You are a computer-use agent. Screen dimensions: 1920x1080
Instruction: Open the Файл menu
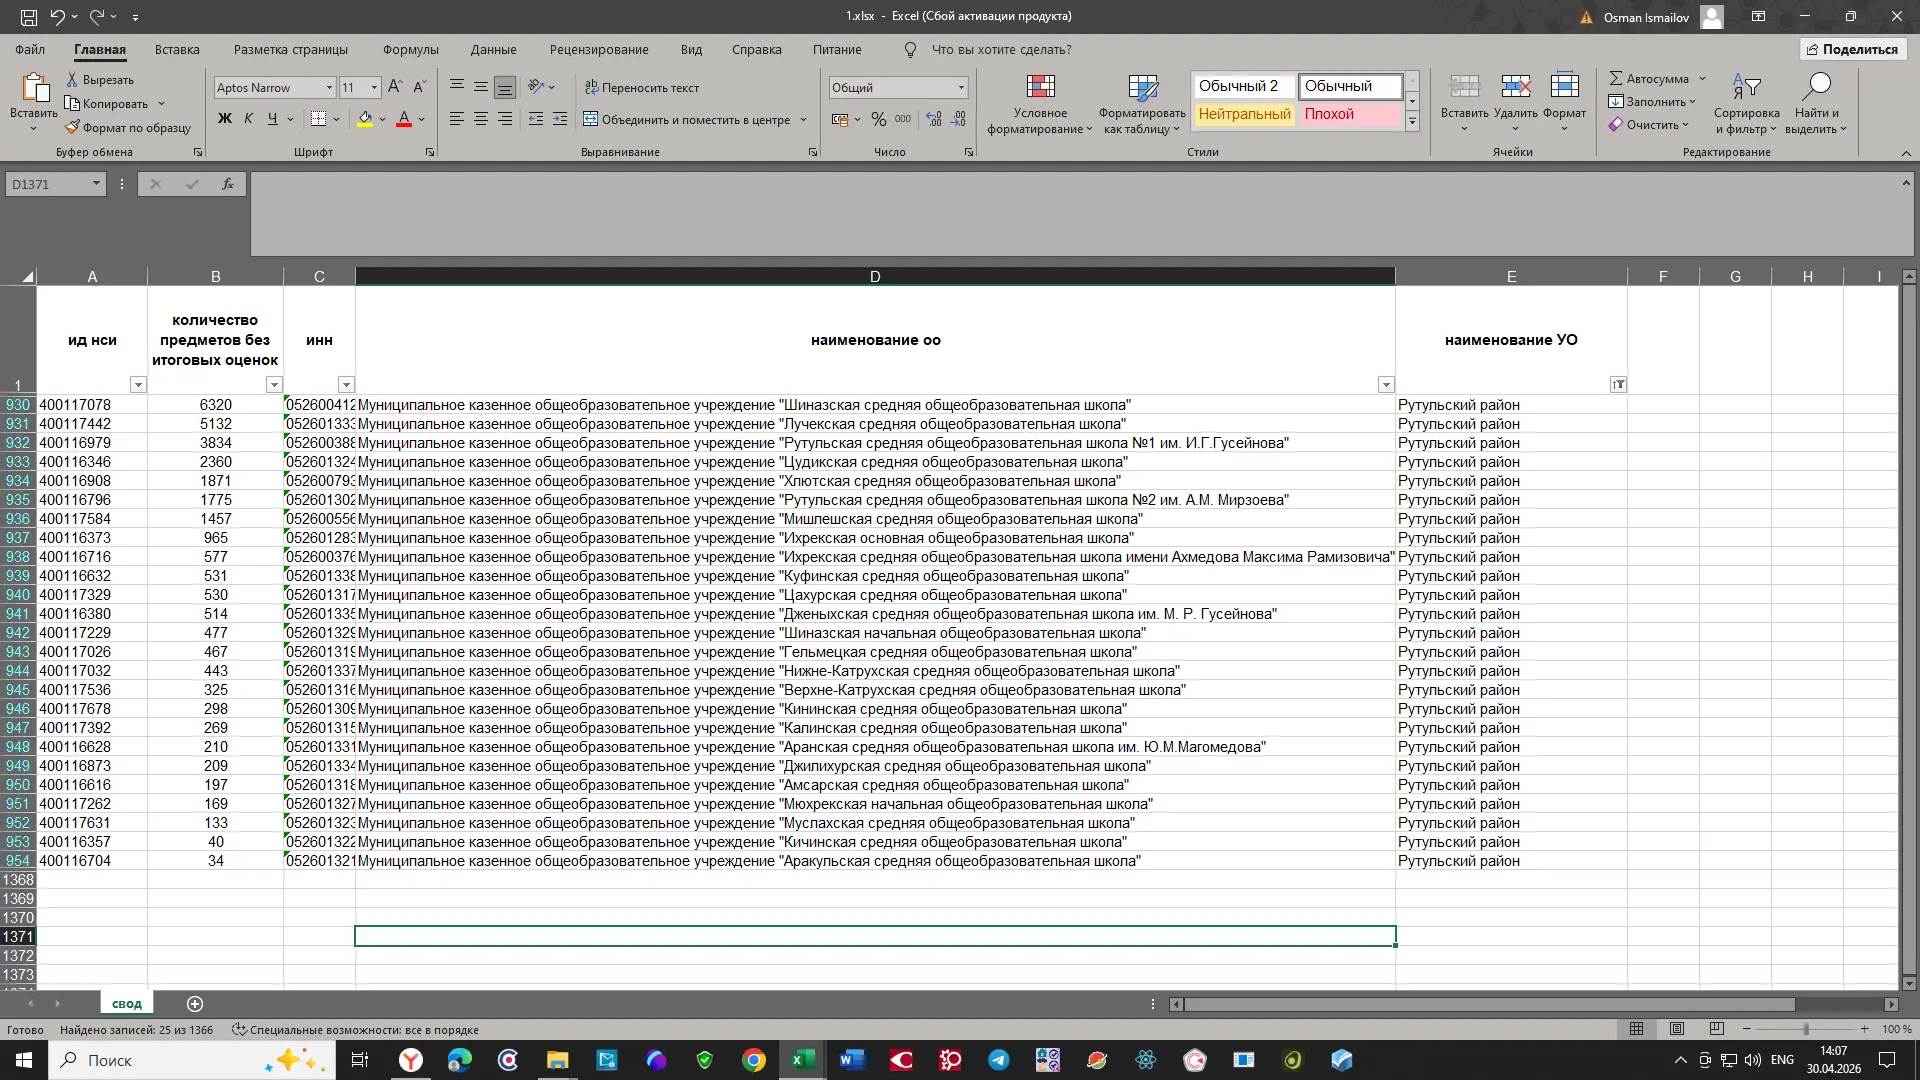(30, 49)
